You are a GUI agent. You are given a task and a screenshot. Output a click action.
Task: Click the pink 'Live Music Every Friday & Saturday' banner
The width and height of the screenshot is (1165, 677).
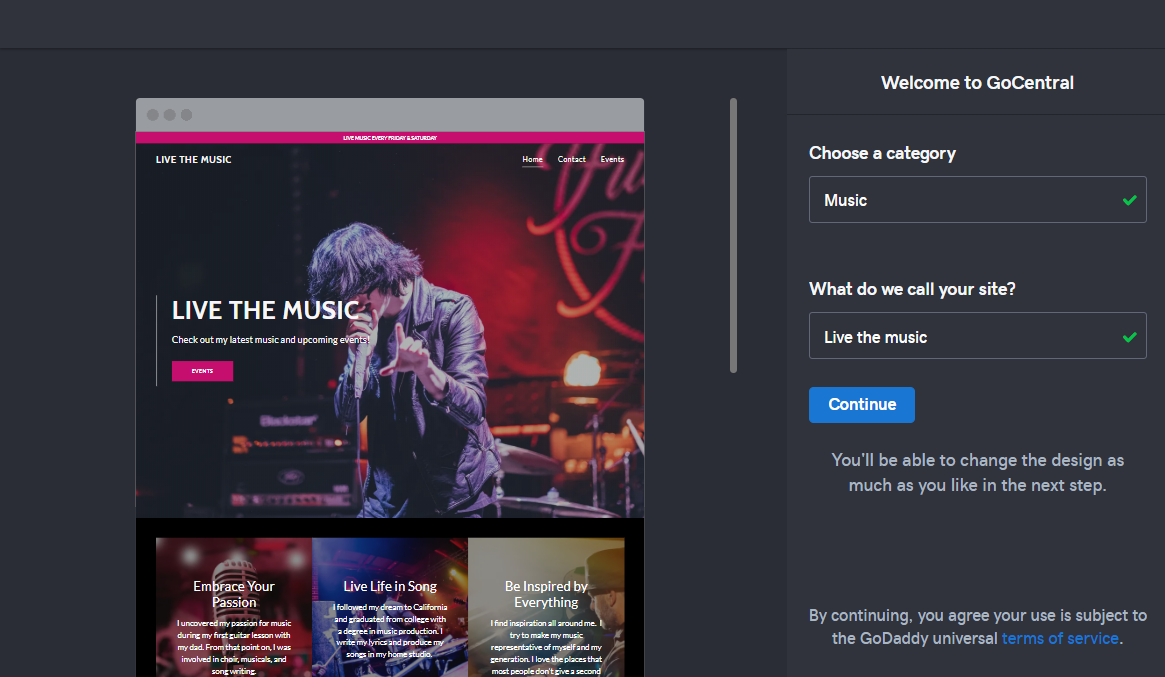pos(390,138)
